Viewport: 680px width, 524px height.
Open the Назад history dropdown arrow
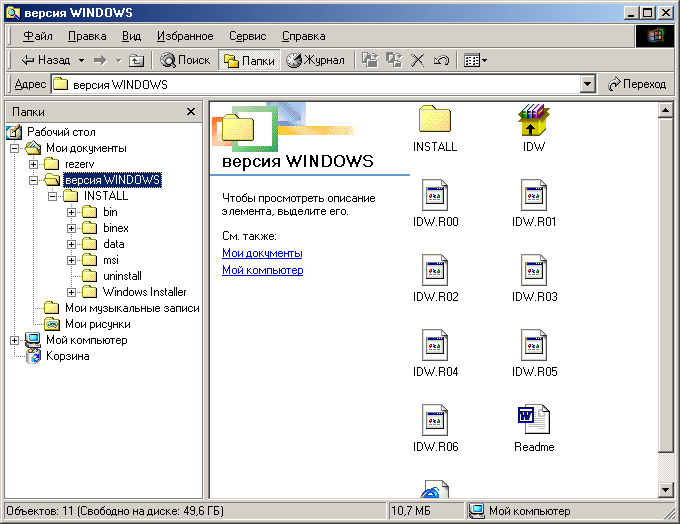point(81,60)
